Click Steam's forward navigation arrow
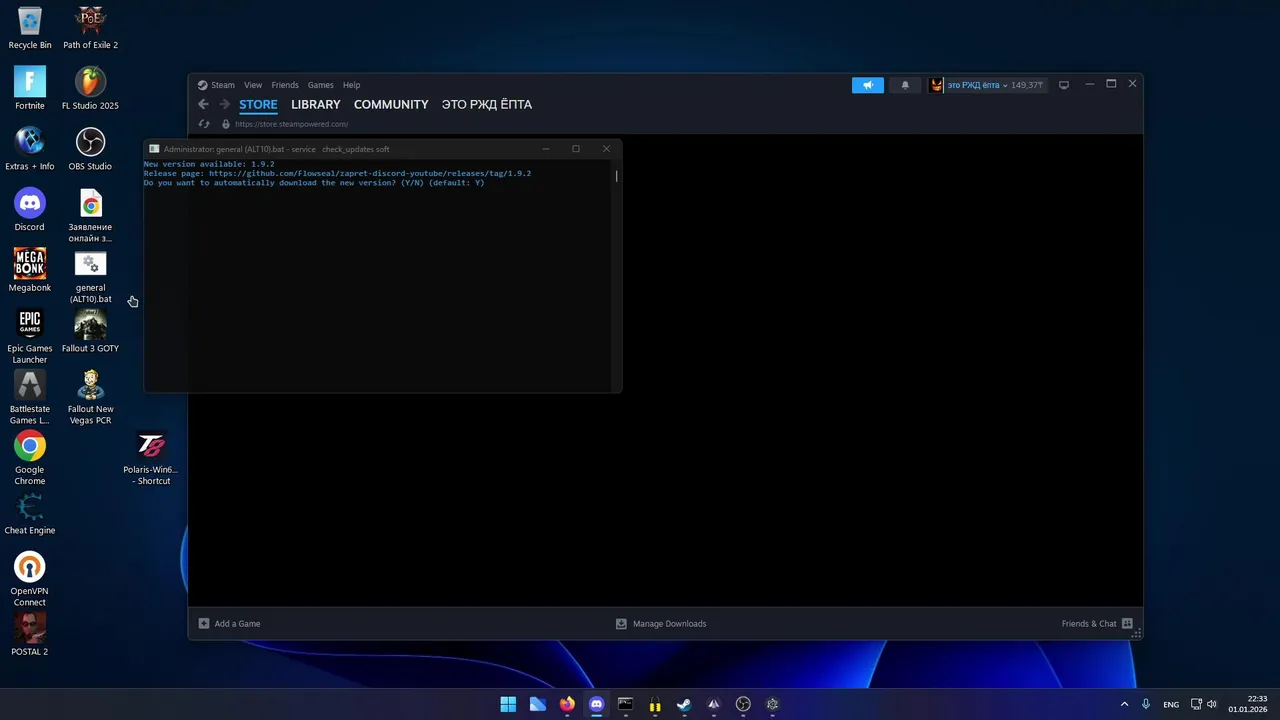This screenshot has height=720, width=1280. (225, 104)
